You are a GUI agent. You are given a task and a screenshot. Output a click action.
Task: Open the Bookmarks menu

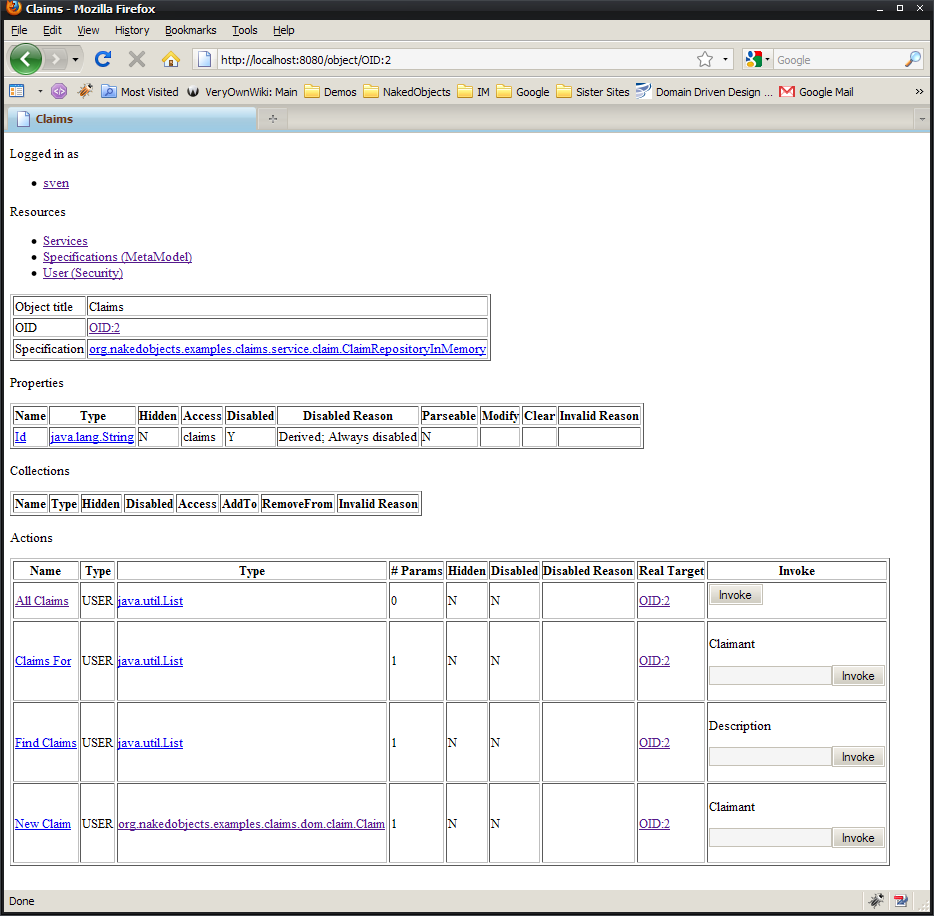click(191, 30)
